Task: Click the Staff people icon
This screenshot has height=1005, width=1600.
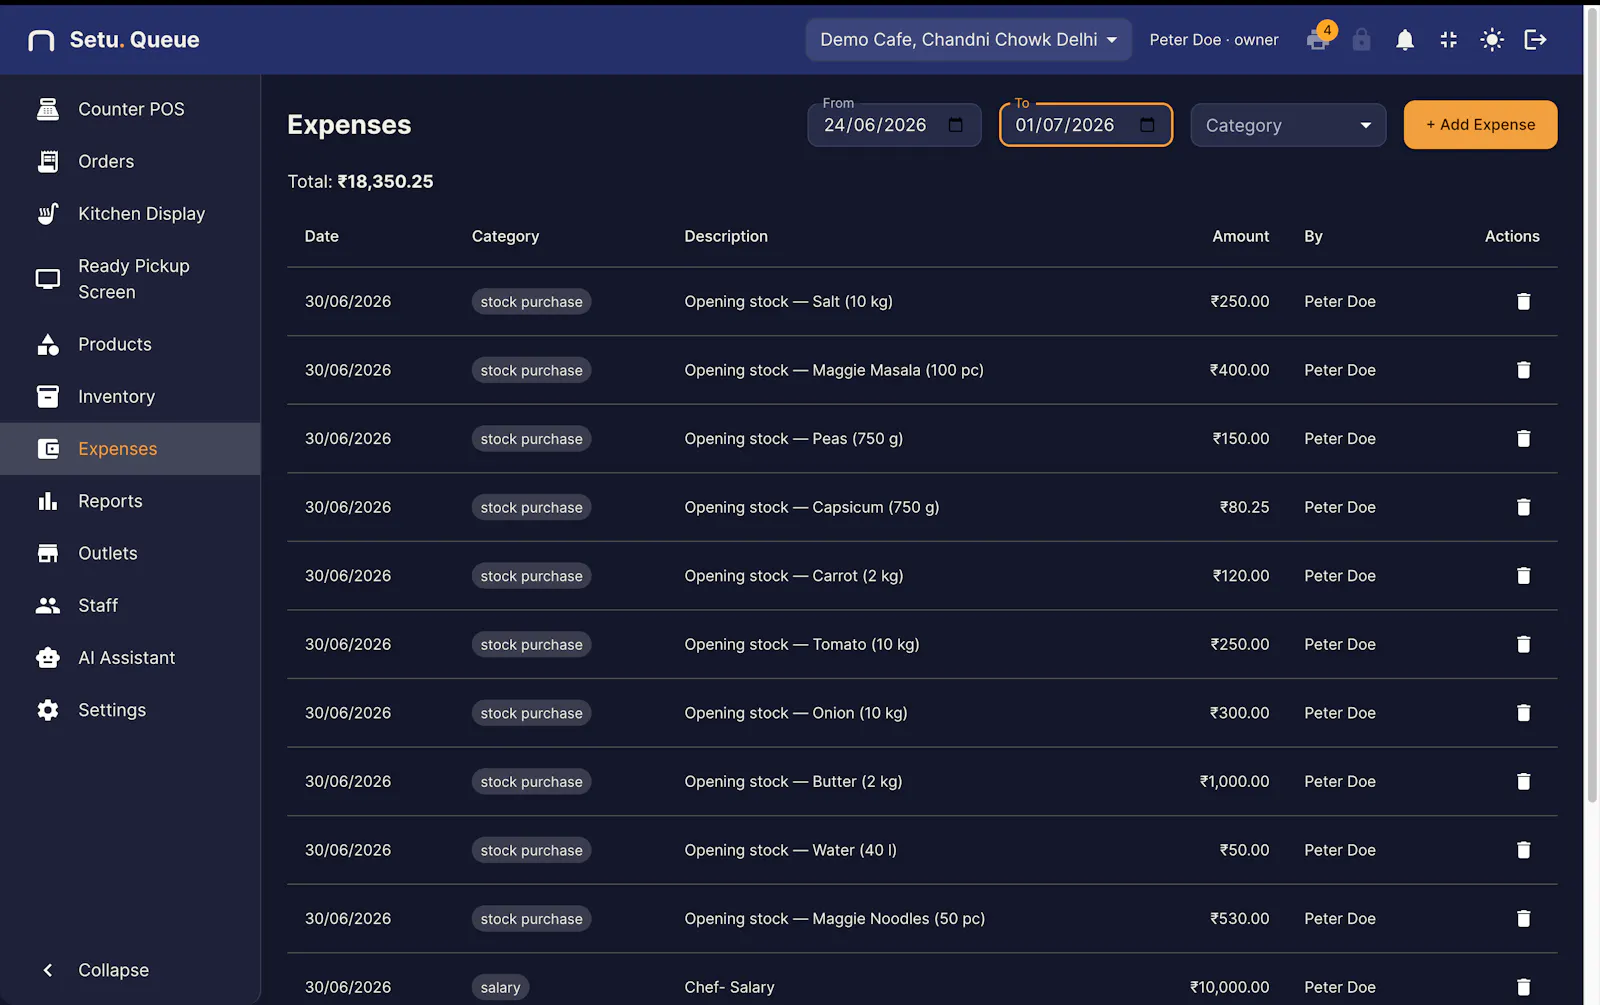Action: [48, 605]
